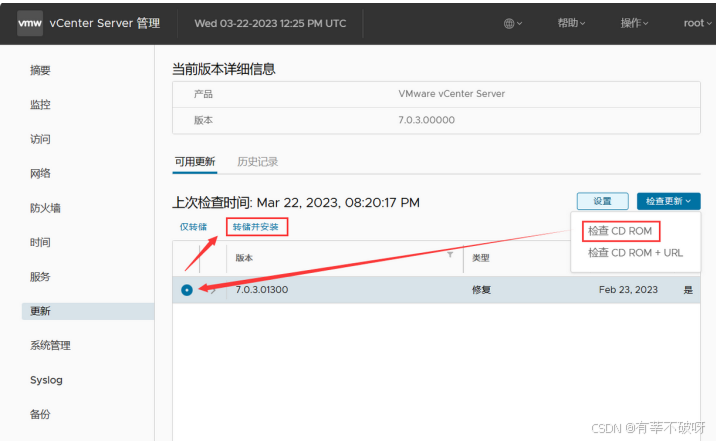
Task: Click the 检查更新 dropdown button
Action: (668, 201)
